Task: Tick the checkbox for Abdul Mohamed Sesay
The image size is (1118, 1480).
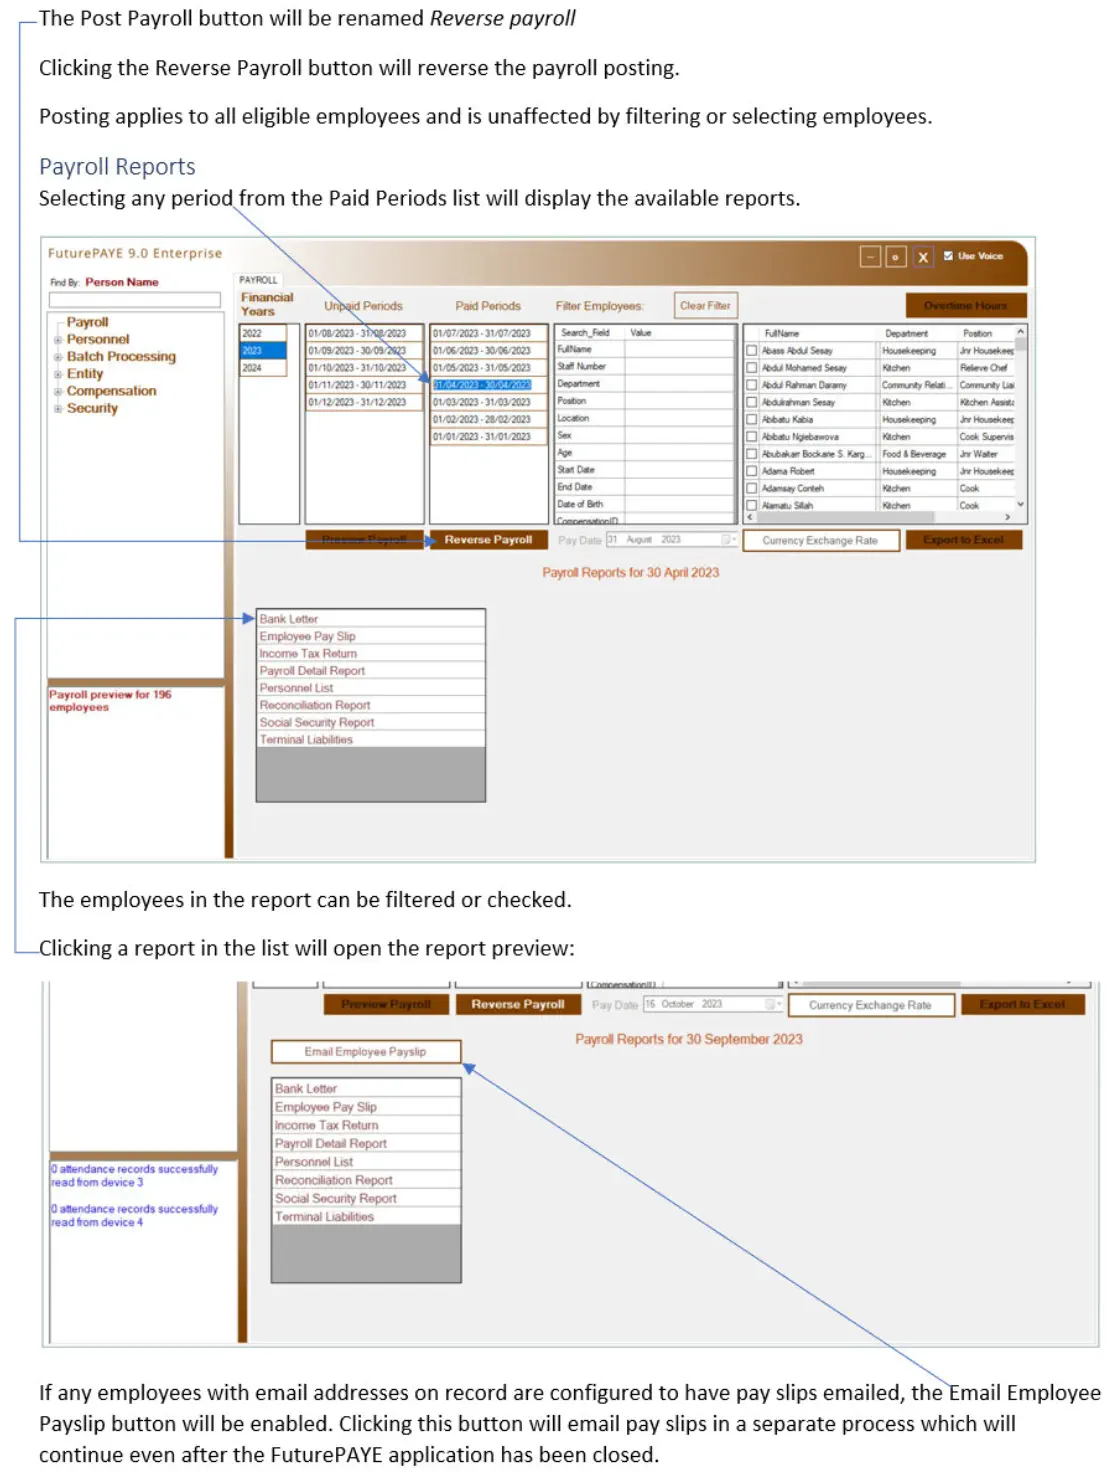Action: 752,368
